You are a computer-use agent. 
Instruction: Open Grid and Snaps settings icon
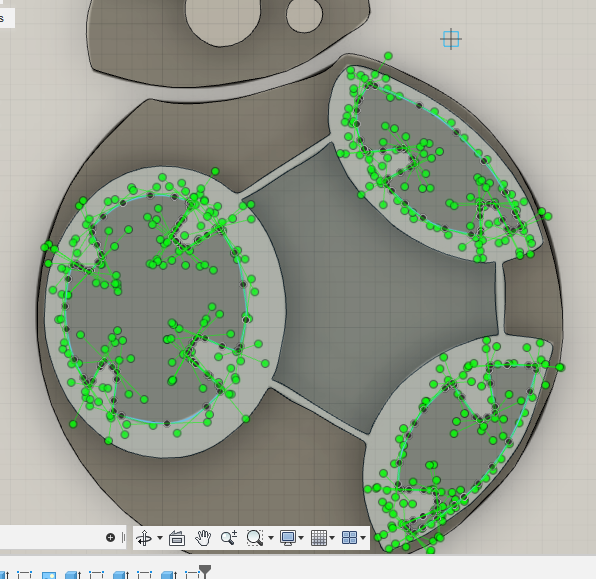[319, 538]
